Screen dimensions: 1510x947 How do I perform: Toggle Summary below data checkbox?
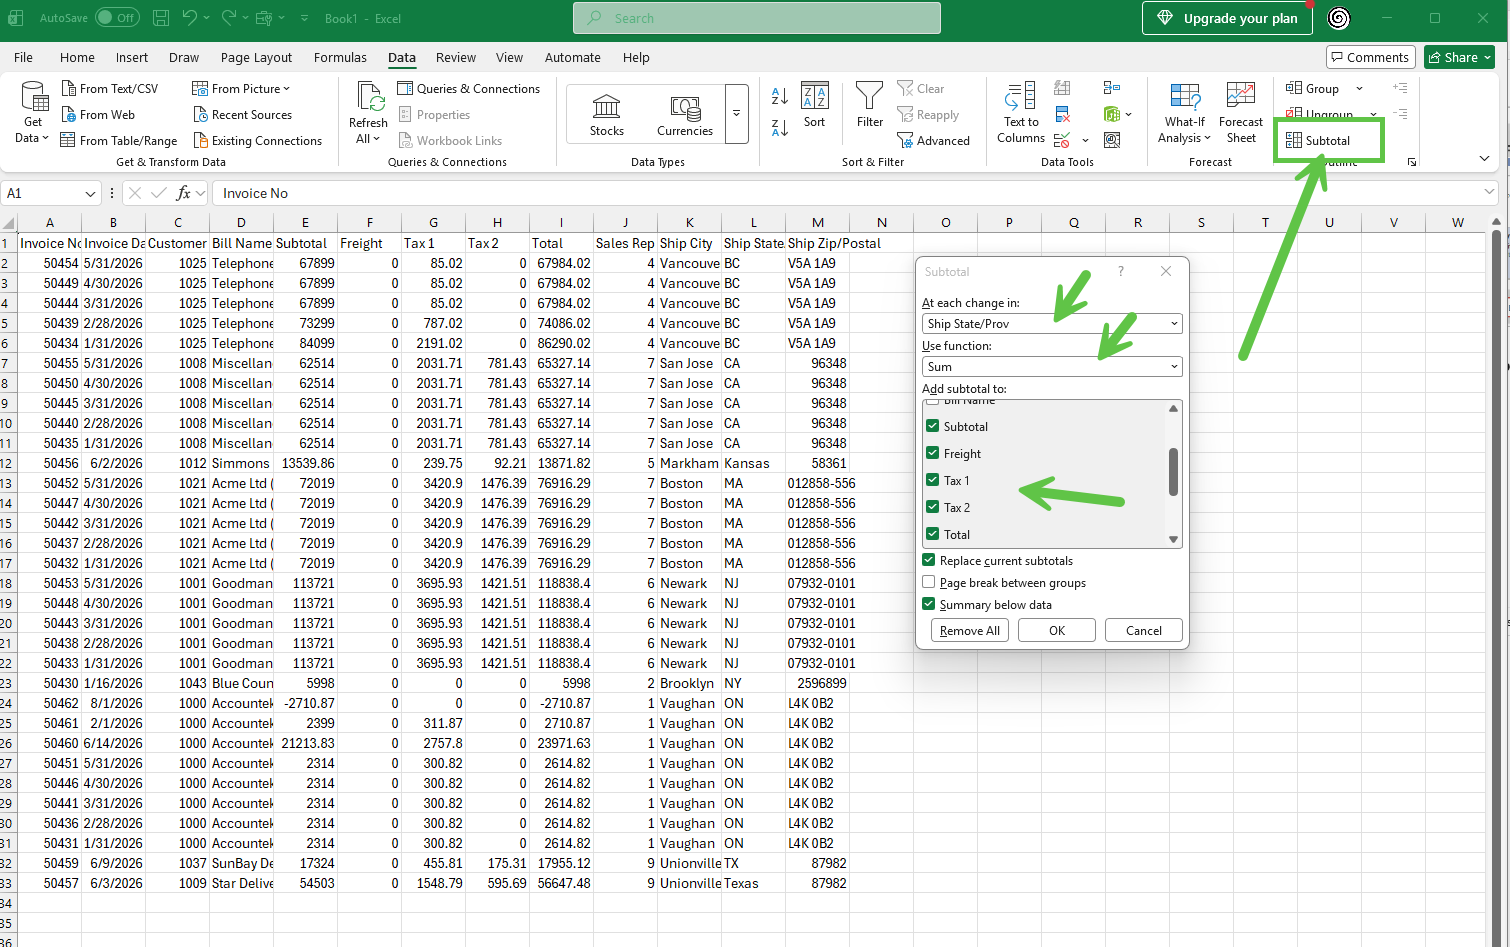pos(929,605)
